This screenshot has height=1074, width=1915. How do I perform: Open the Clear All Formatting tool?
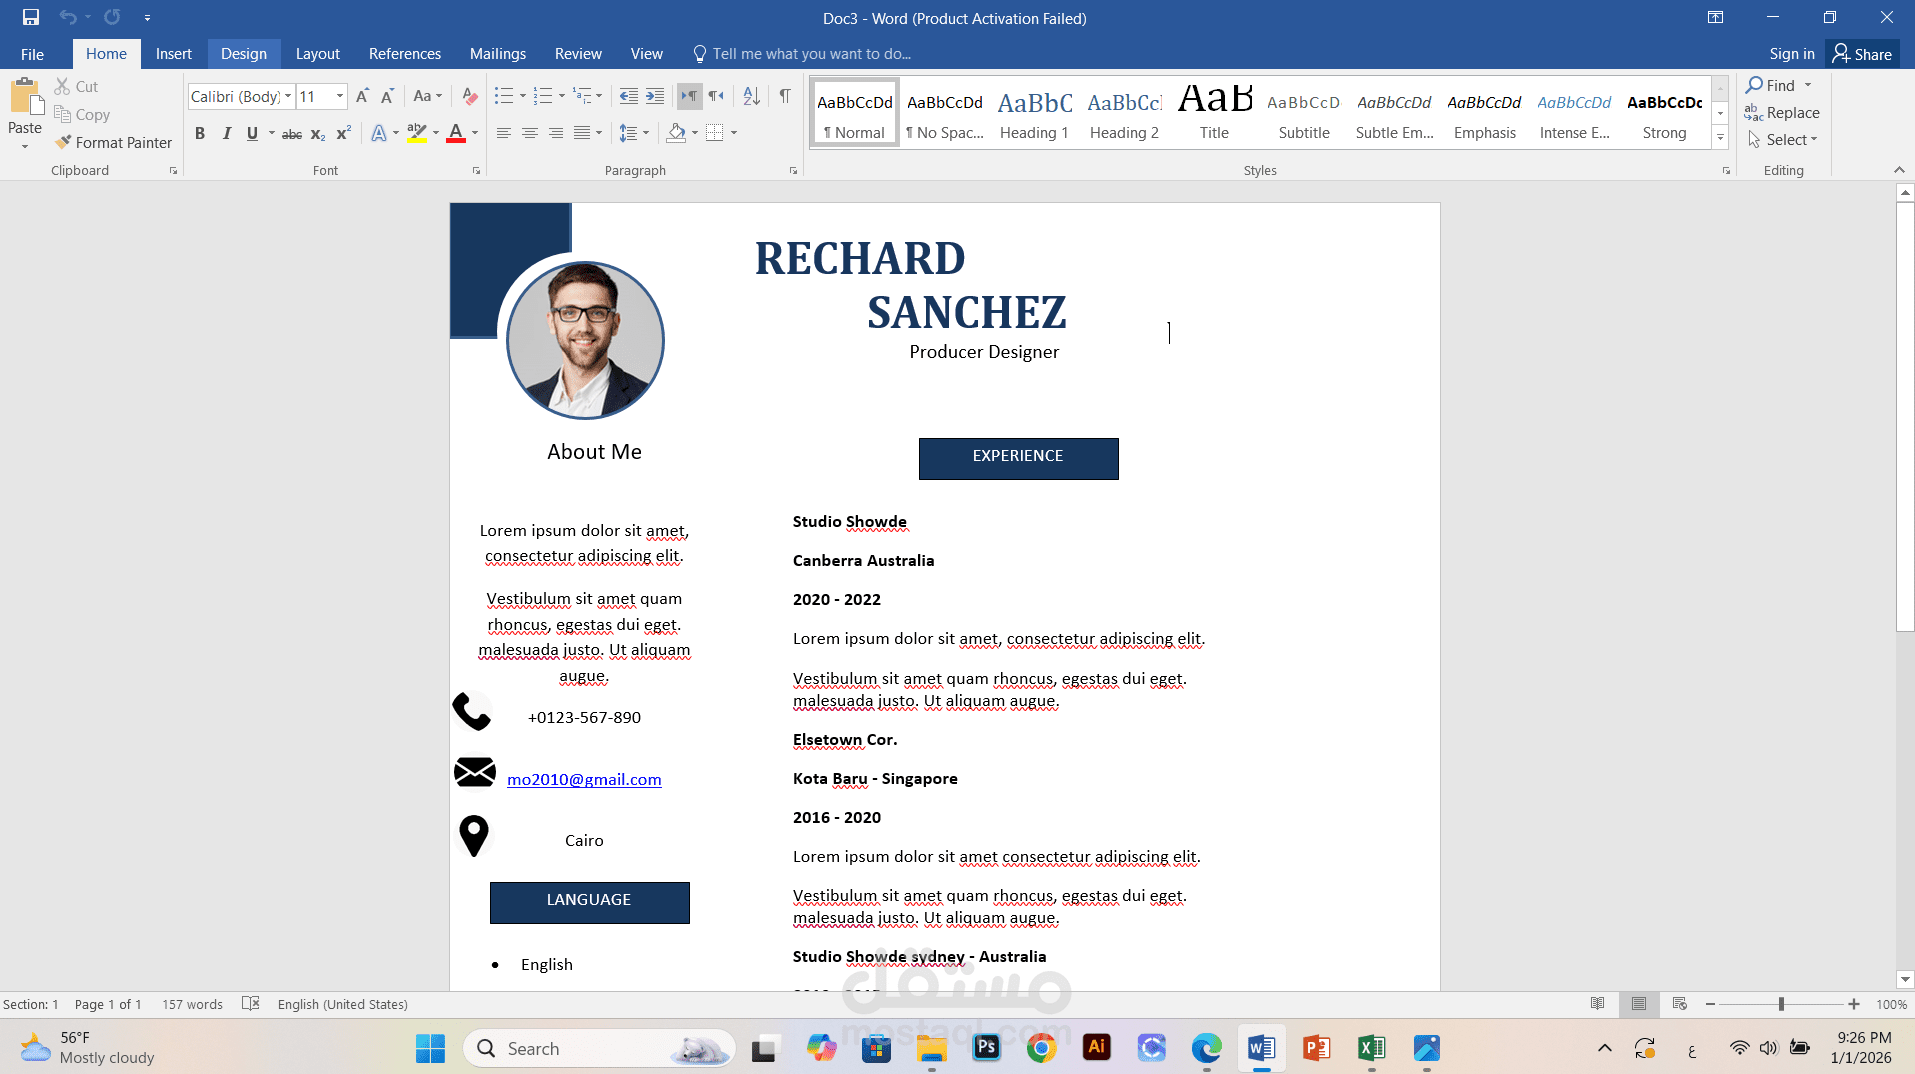[x=469, y=96]
